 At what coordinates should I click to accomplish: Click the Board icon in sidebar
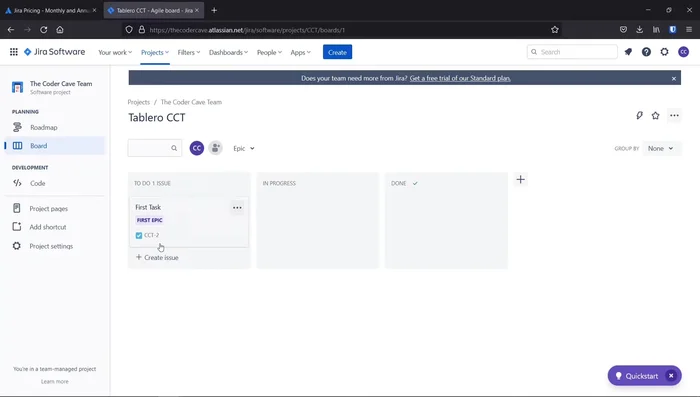click(17, 146)
